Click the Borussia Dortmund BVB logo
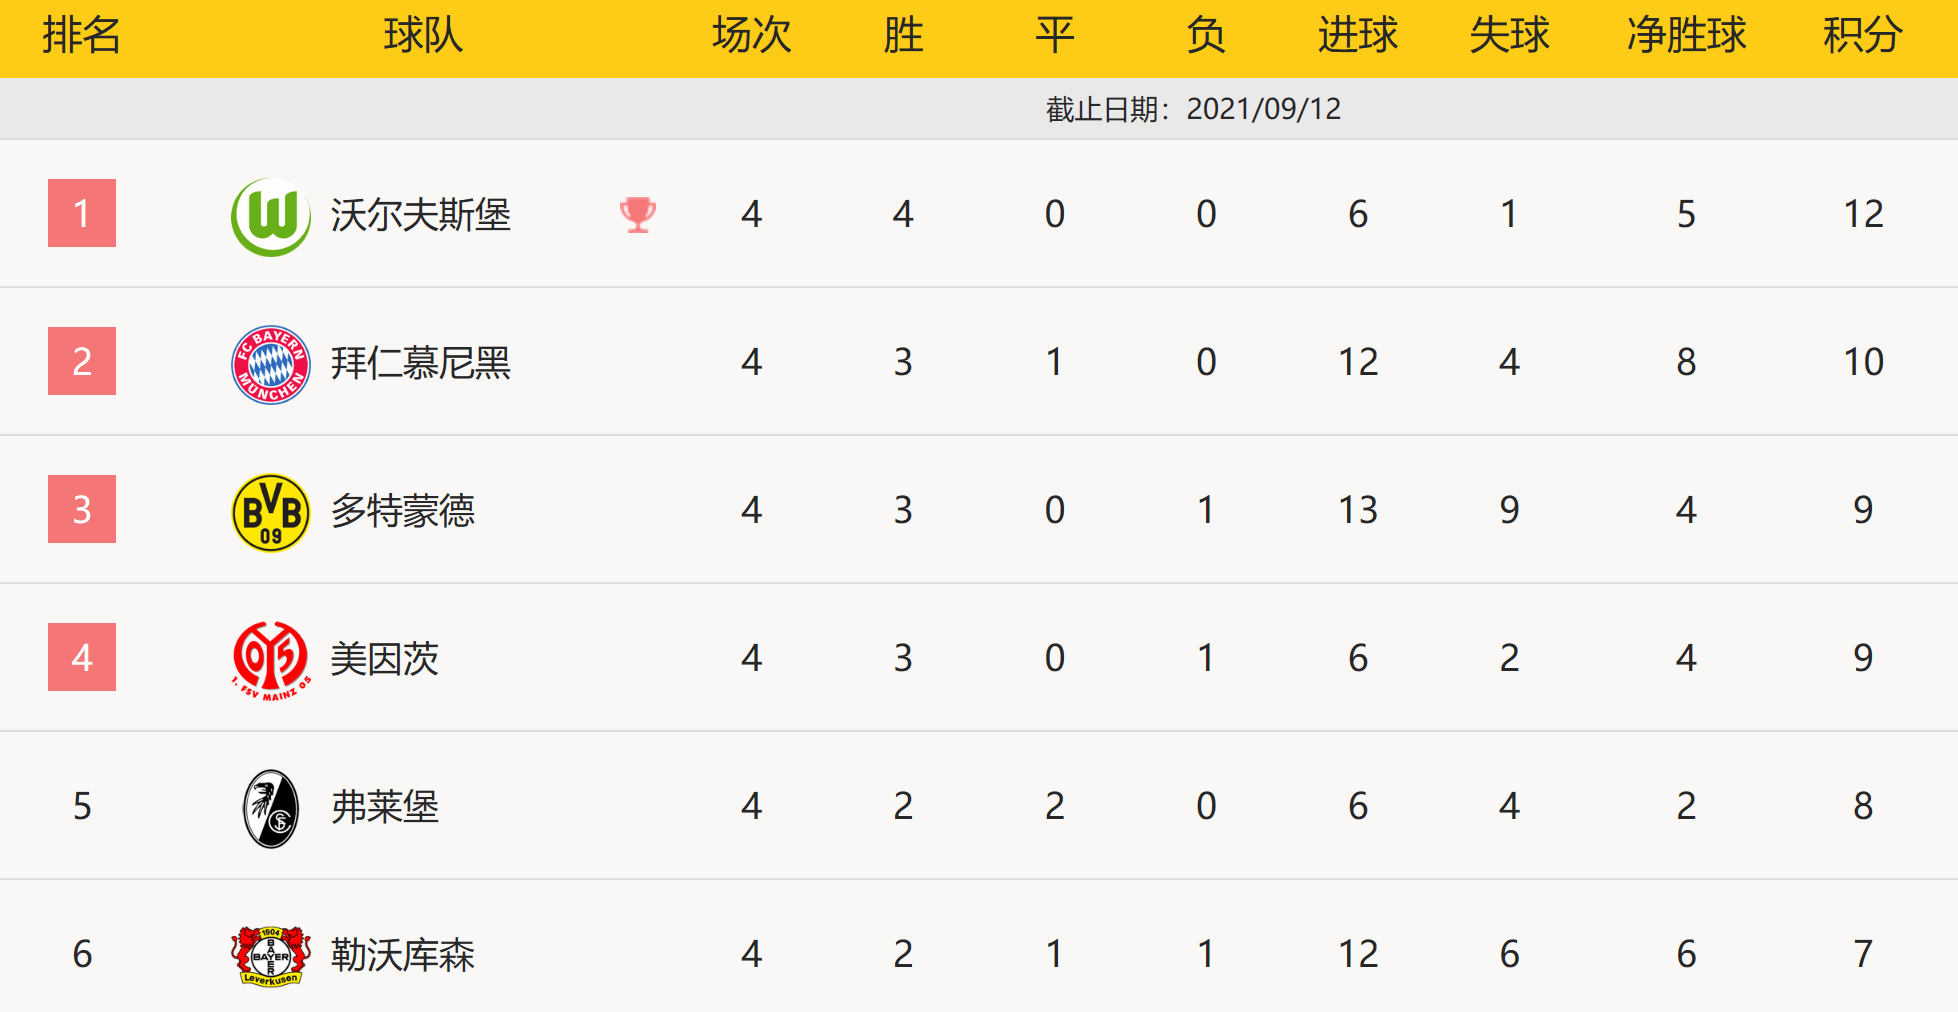The image size is (1958, 1012). pos(270,512)
